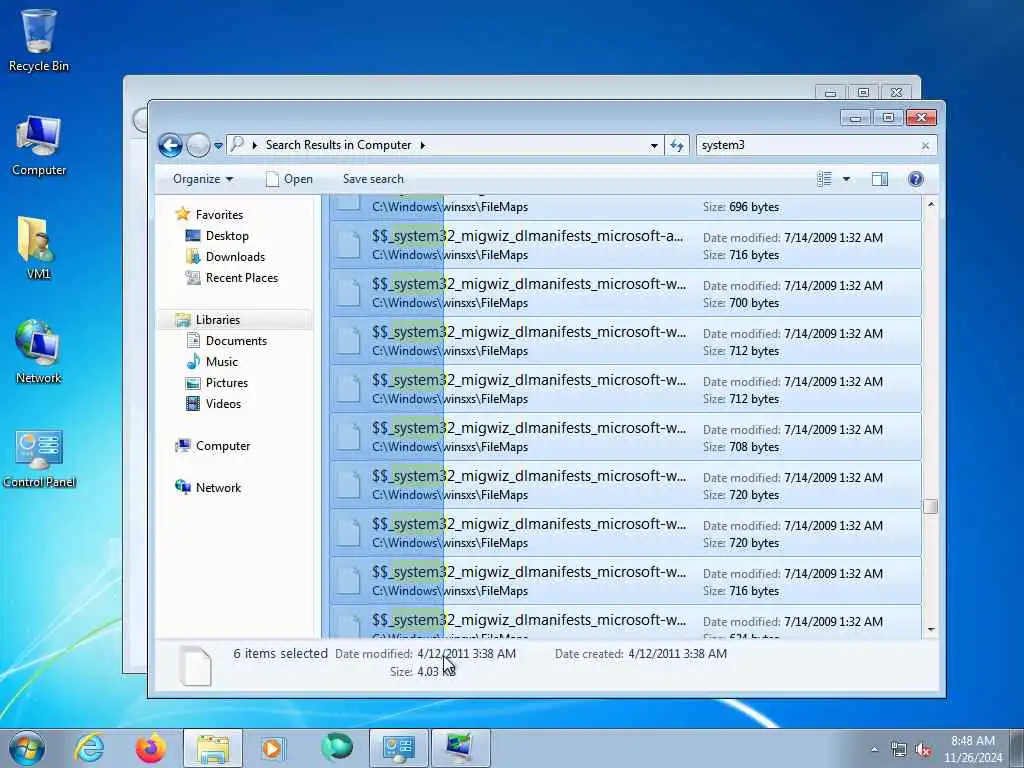This screenshot has width=1024, height=768.
Task: Select Favorites in navigation pane
Action: pyautogui.click(x=219, y=215)
